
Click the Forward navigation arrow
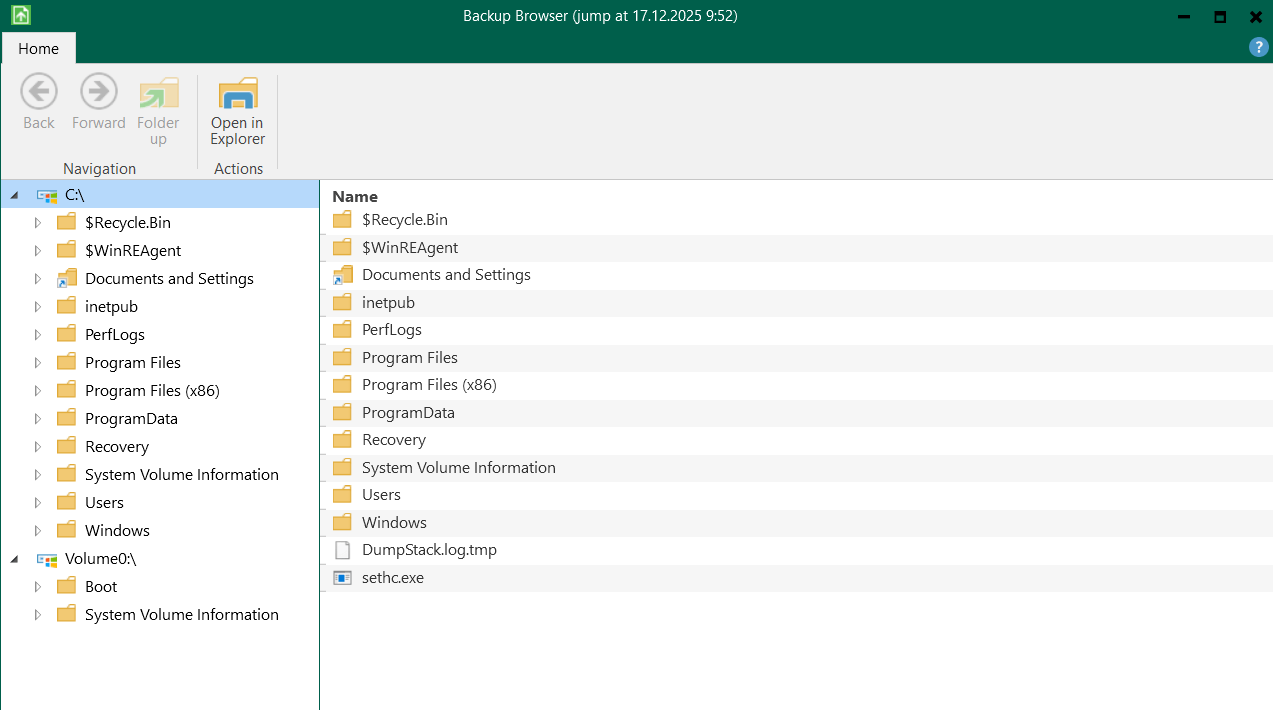[98, 93]
